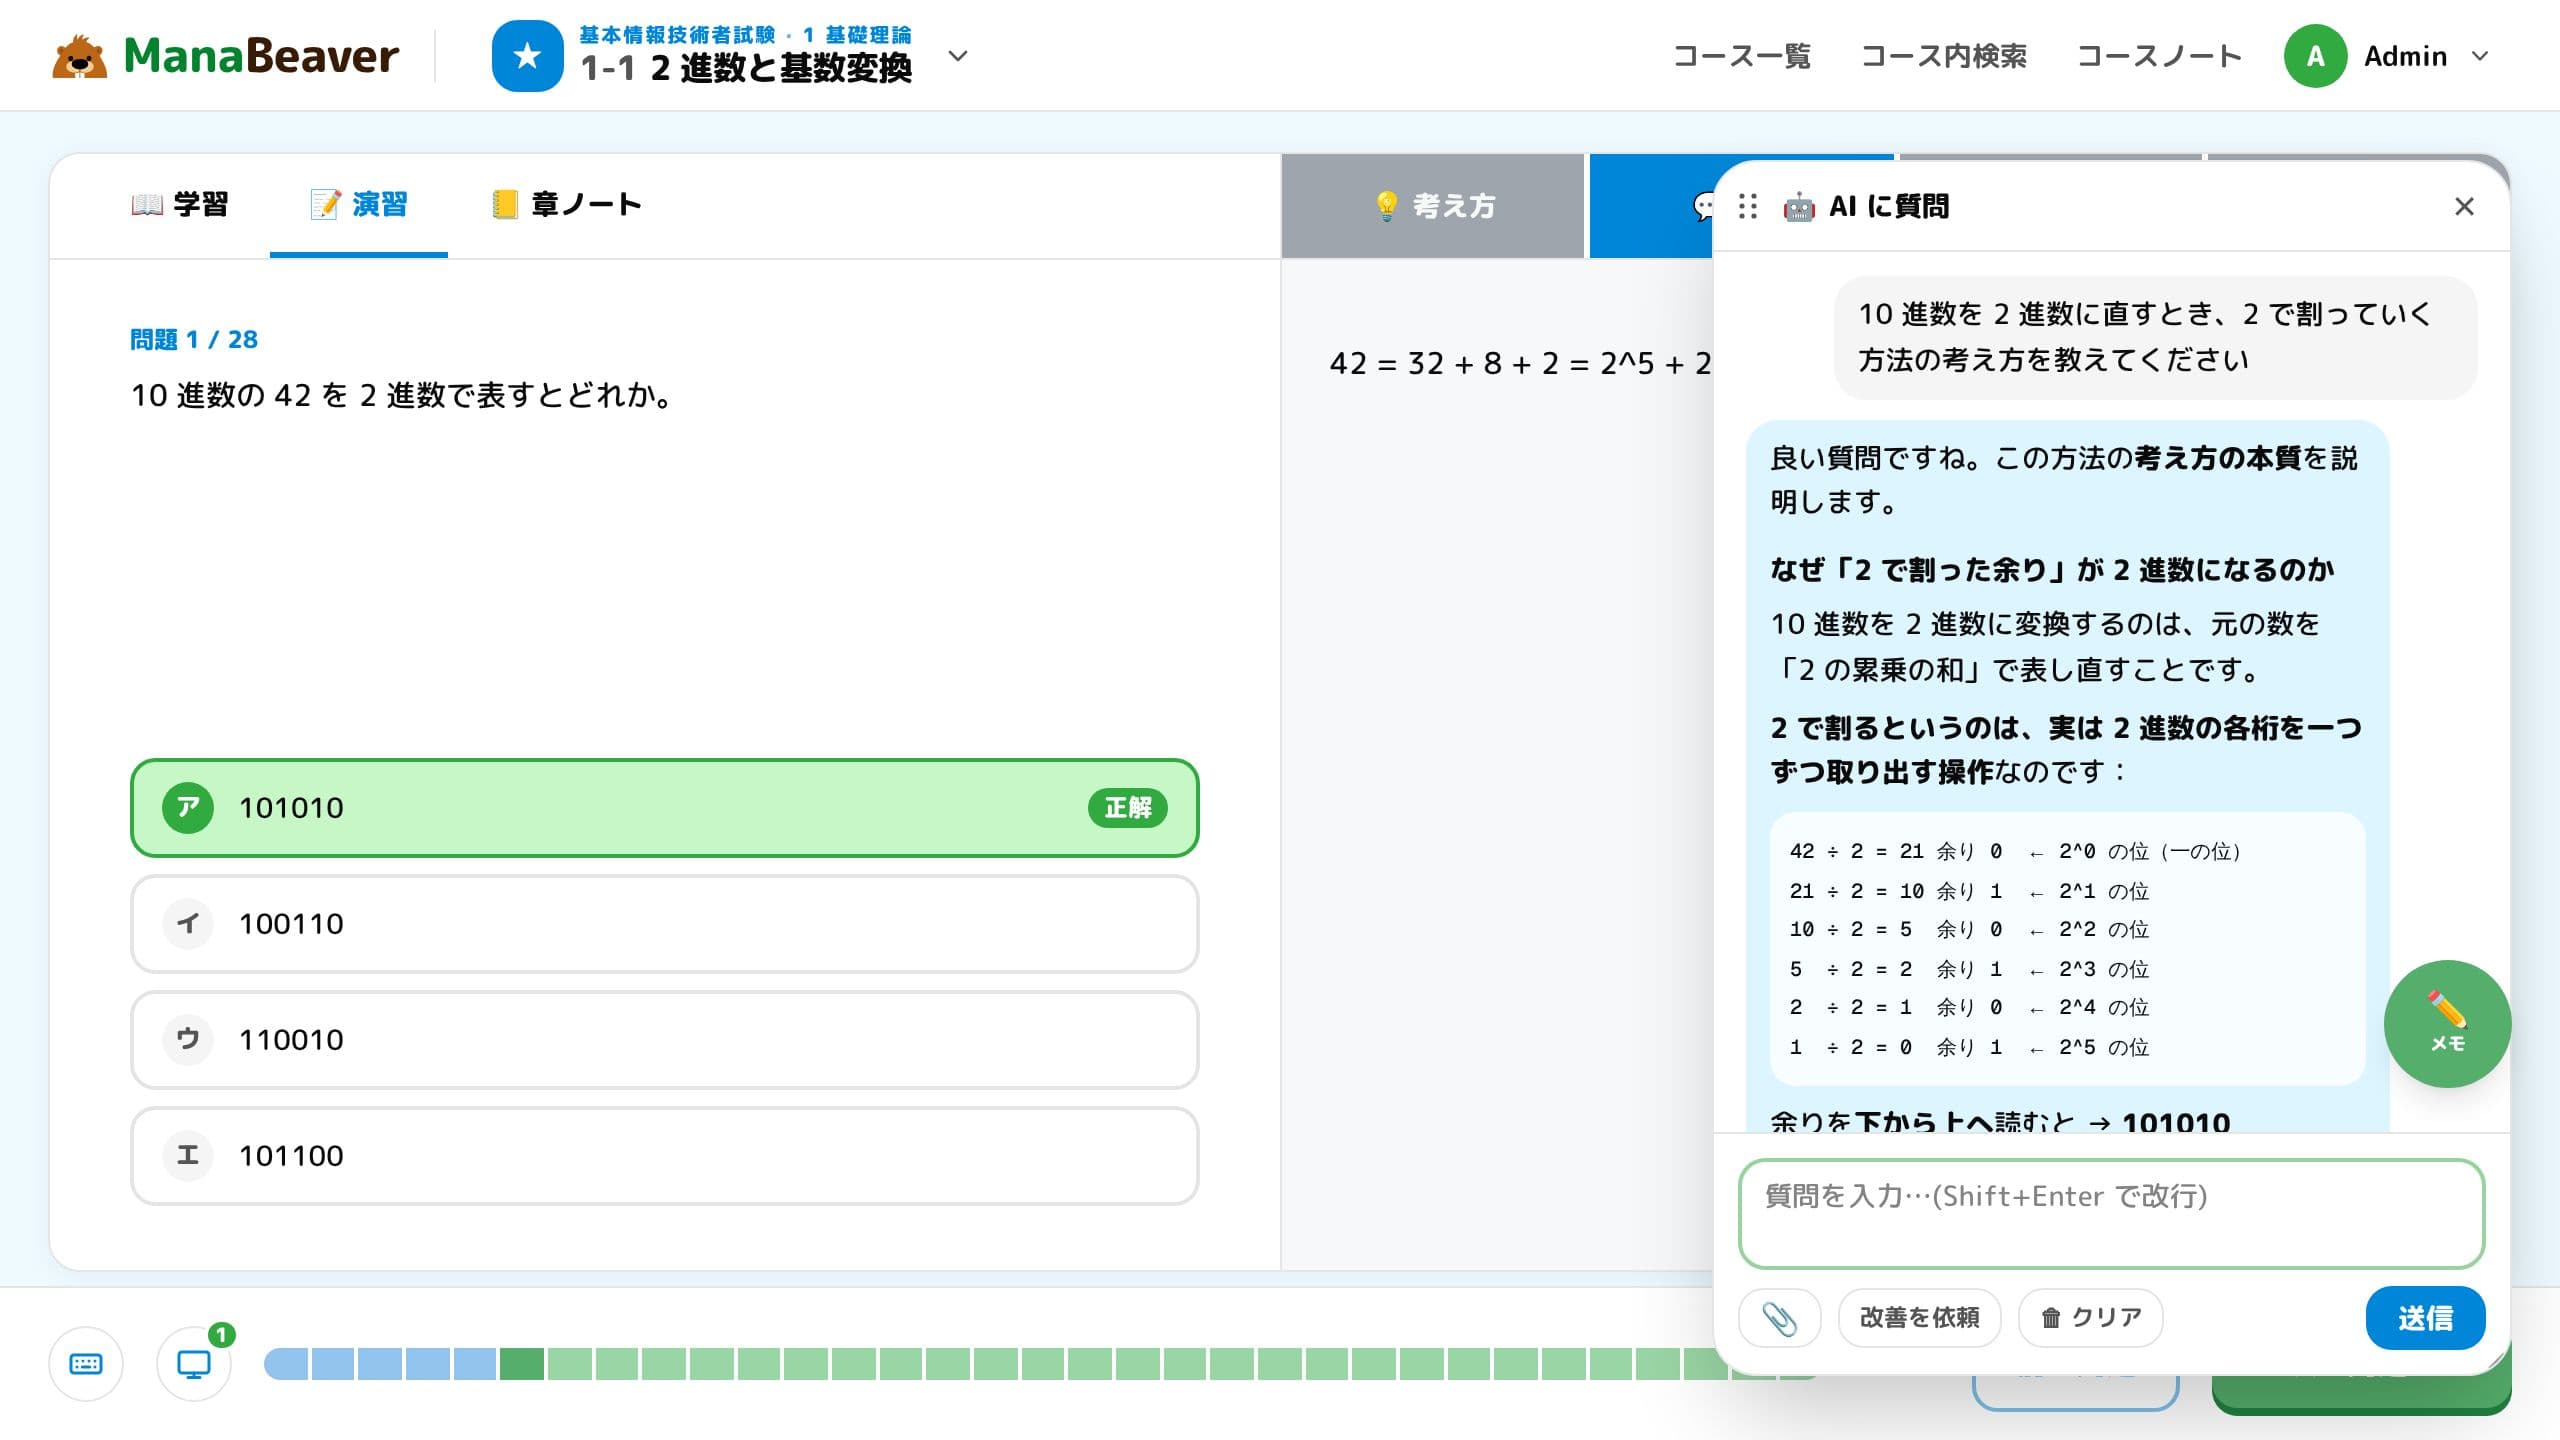Select answer イ 100110

click(665, 924)
